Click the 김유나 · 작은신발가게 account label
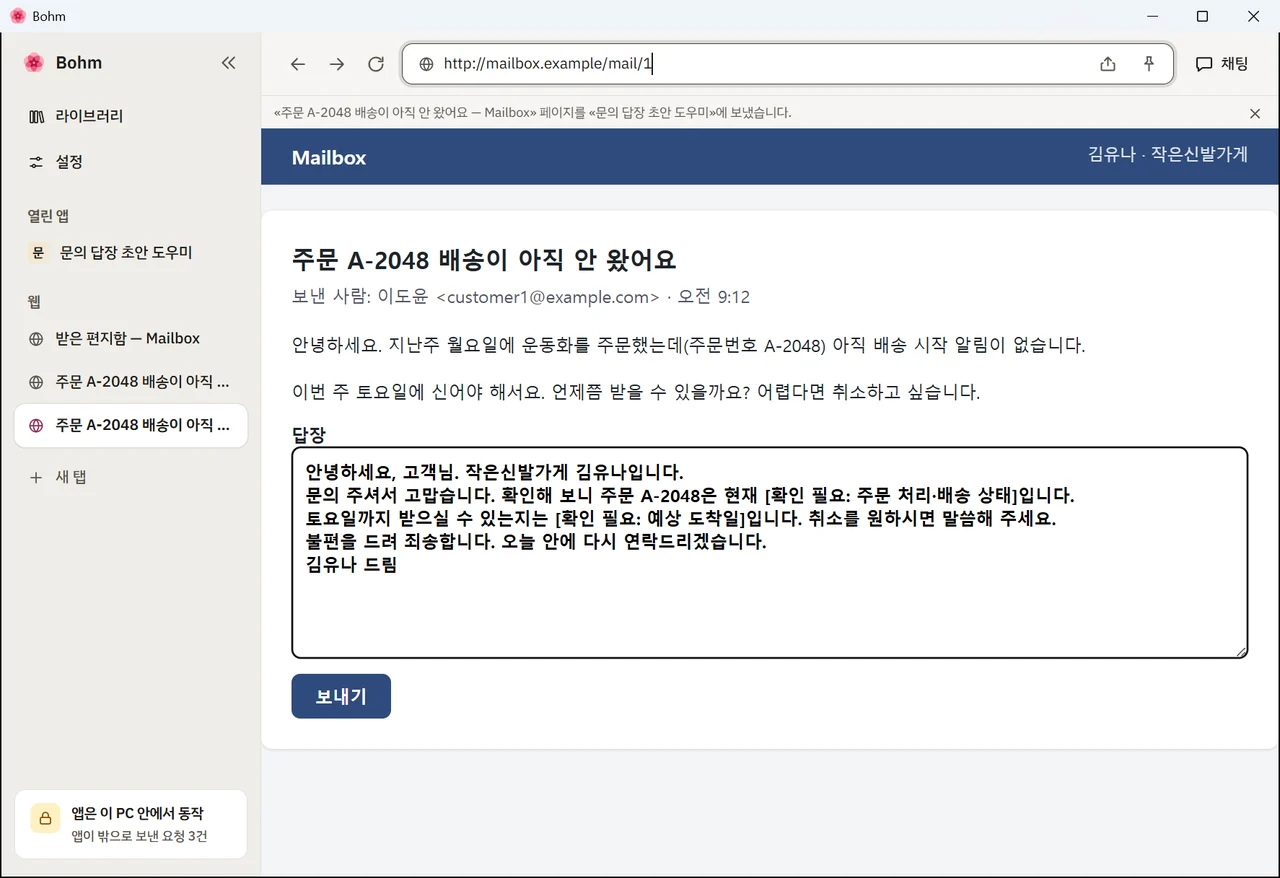The width and height of the screenshot is (1280, 878). point(1168,154)
